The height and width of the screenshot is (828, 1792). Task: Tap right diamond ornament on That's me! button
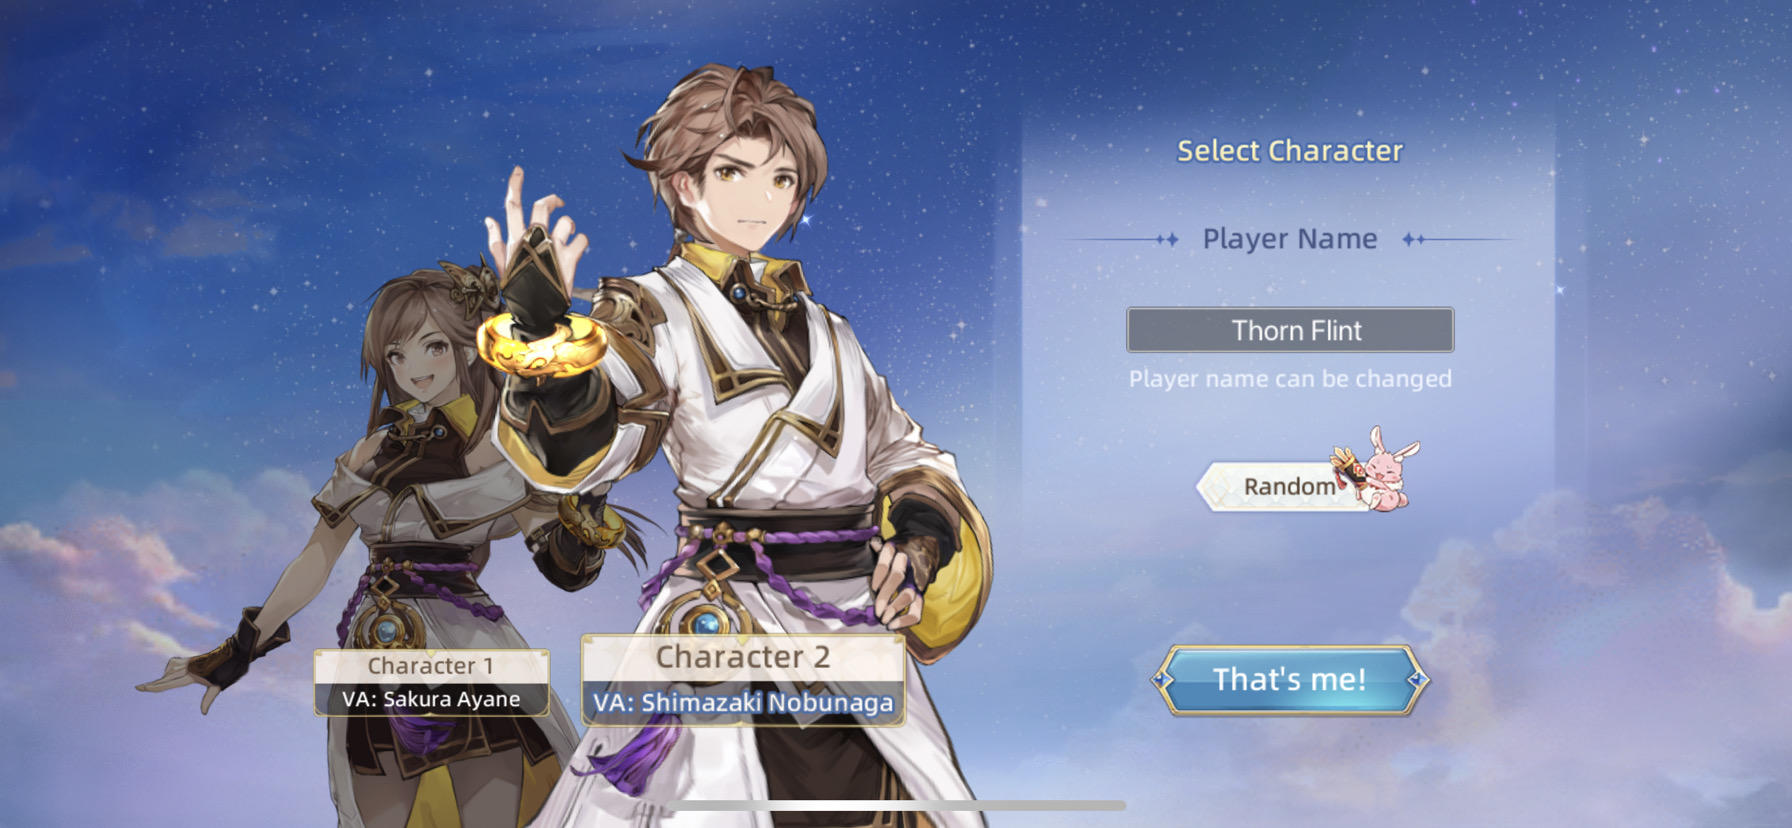(1417, 680)
